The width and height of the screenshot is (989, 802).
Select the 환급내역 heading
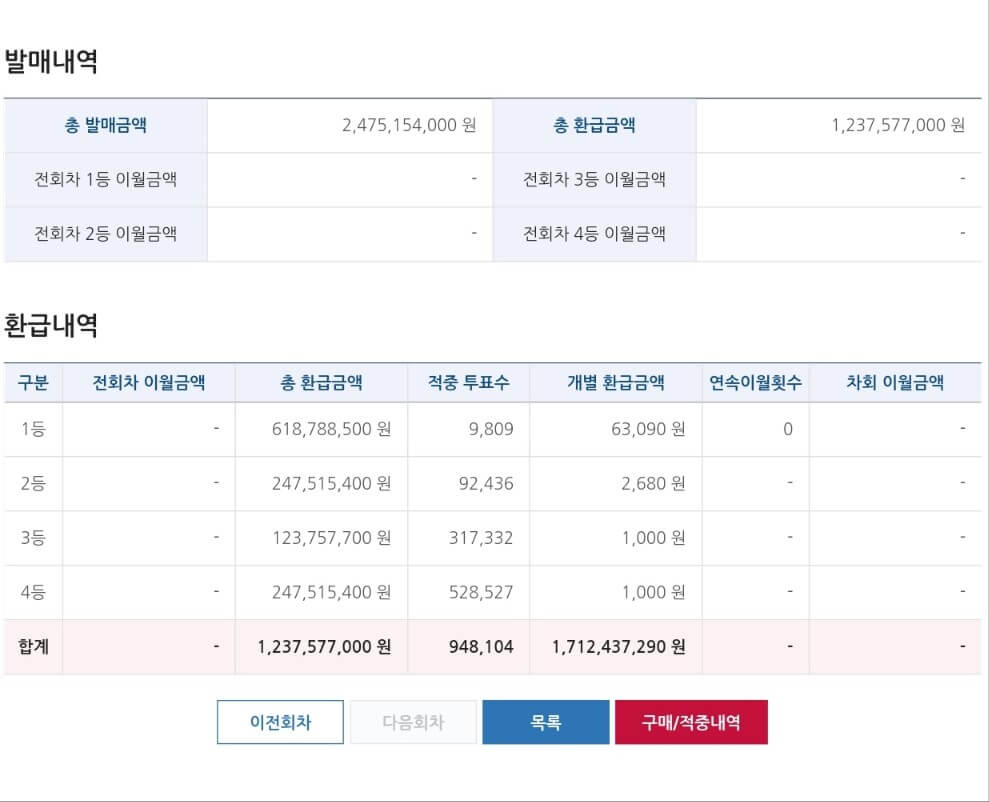click(50, 325)
